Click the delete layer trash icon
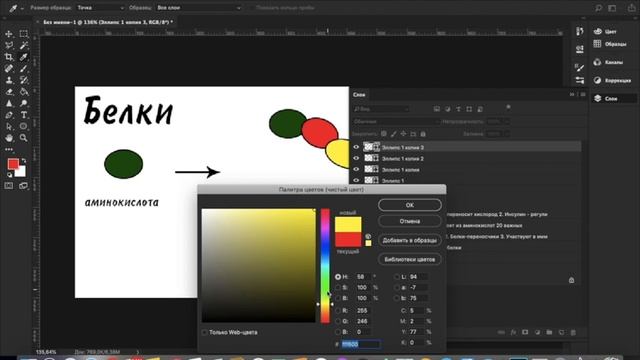The height and width of the screenshot is (360, 640). [573, 333]
